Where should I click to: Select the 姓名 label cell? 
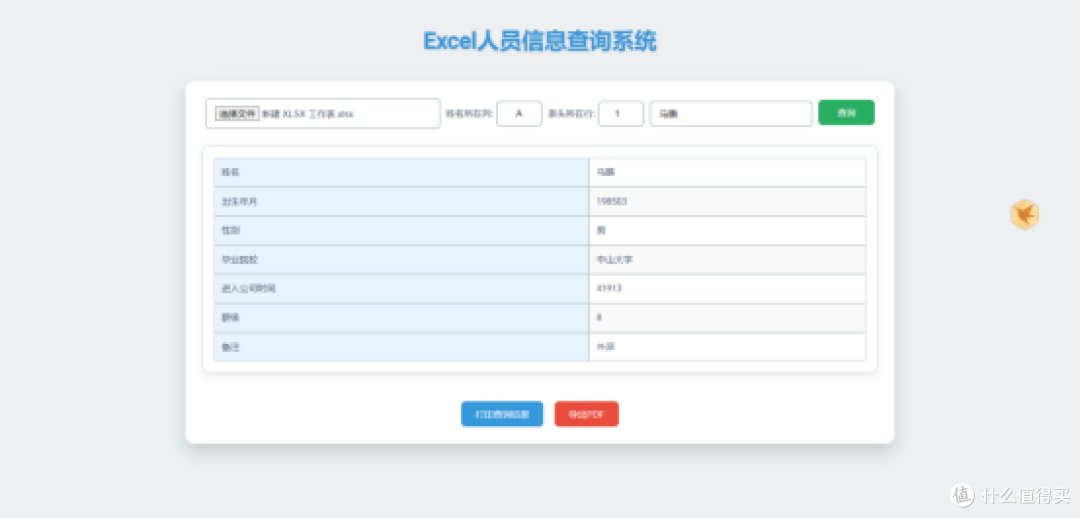pos(402,172)
